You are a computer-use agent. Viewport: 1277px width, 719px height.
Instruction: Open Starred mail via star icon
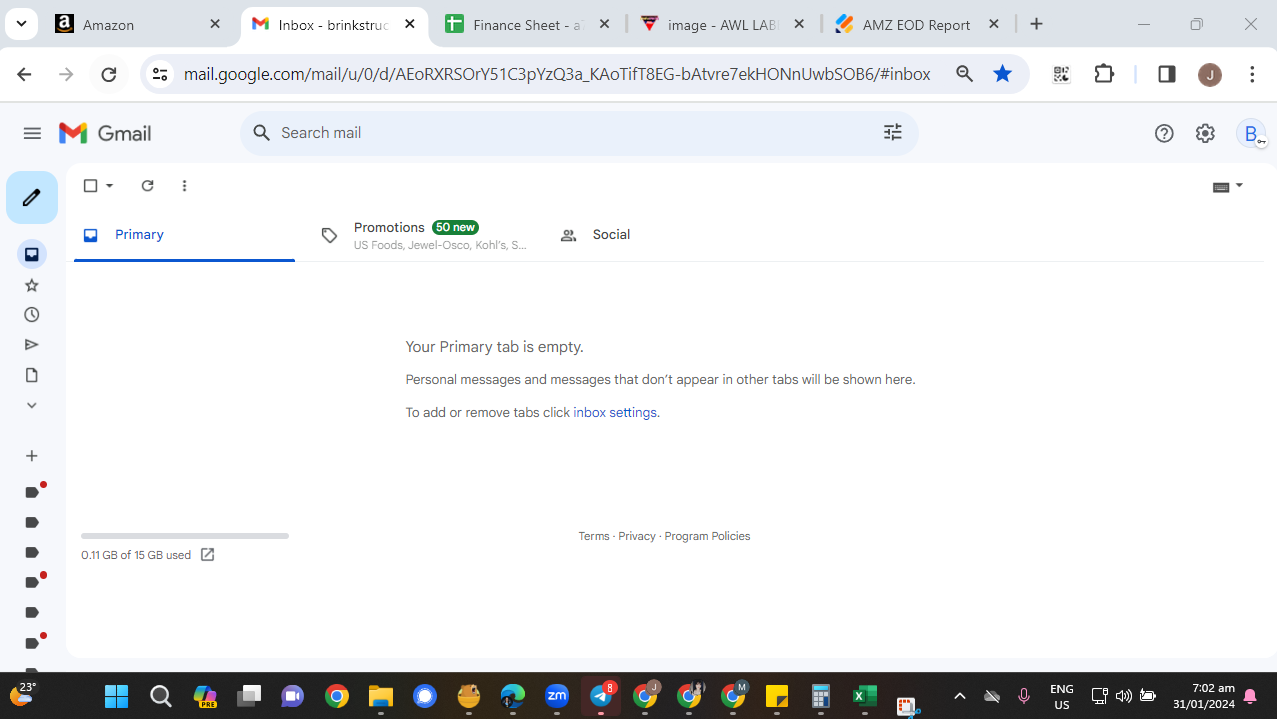[32, 285]
